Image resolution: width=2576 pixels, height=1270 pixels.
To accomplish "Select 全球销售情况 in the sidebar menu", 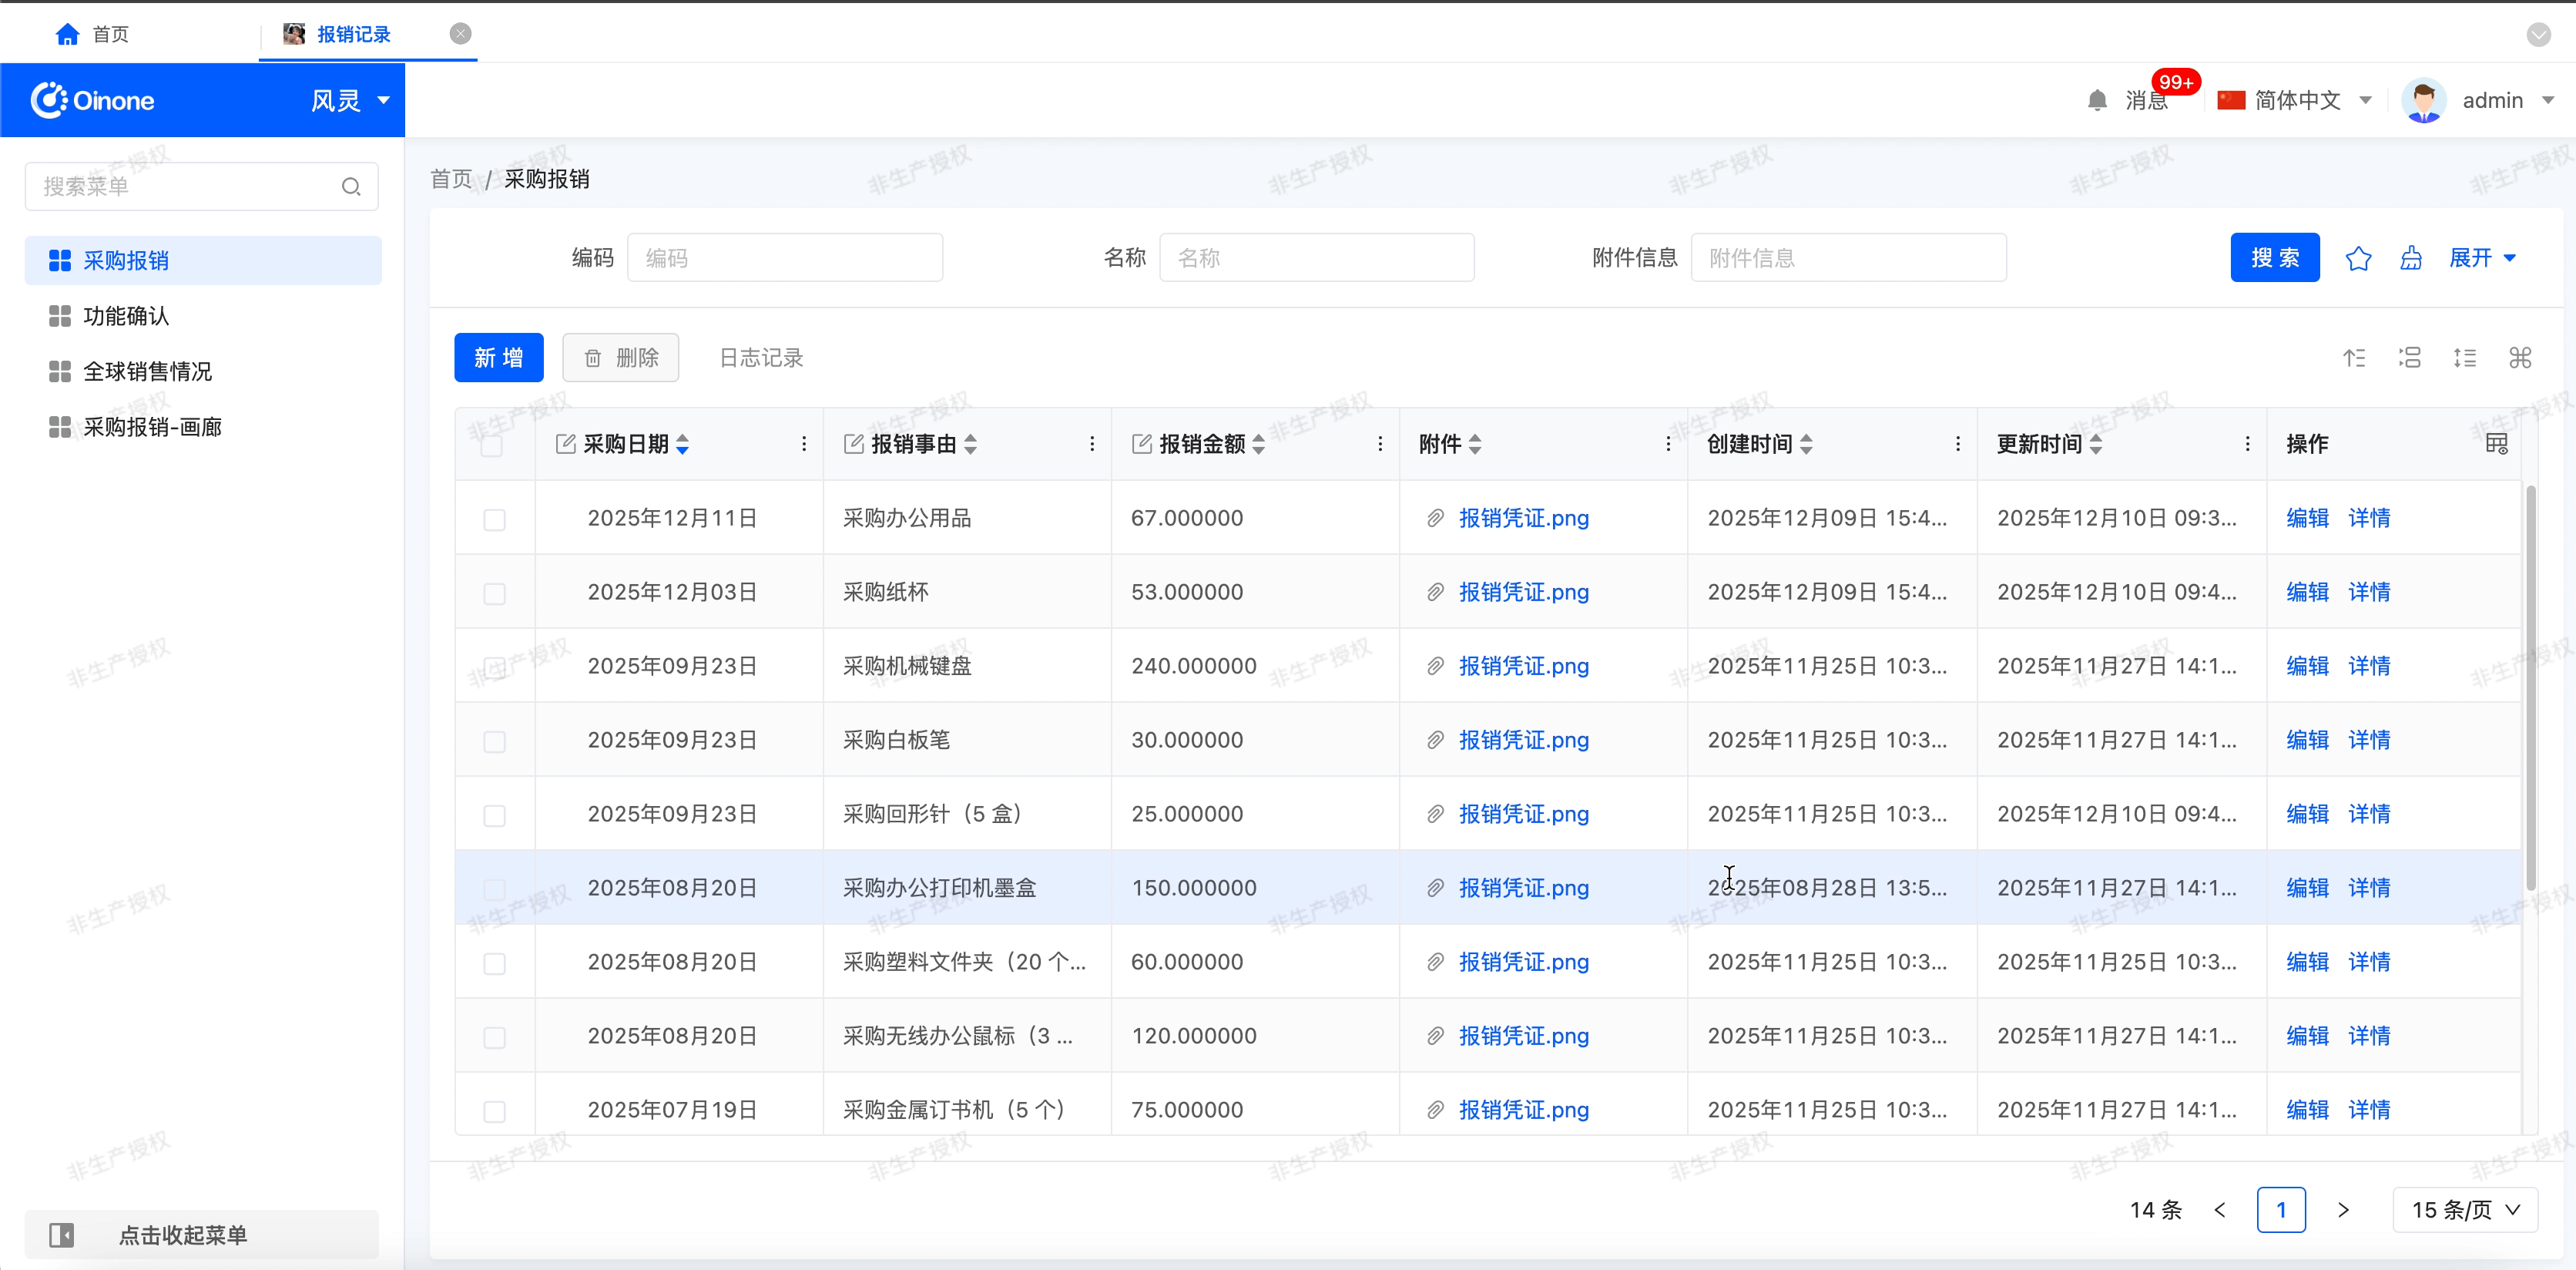I will click(147, 372).
